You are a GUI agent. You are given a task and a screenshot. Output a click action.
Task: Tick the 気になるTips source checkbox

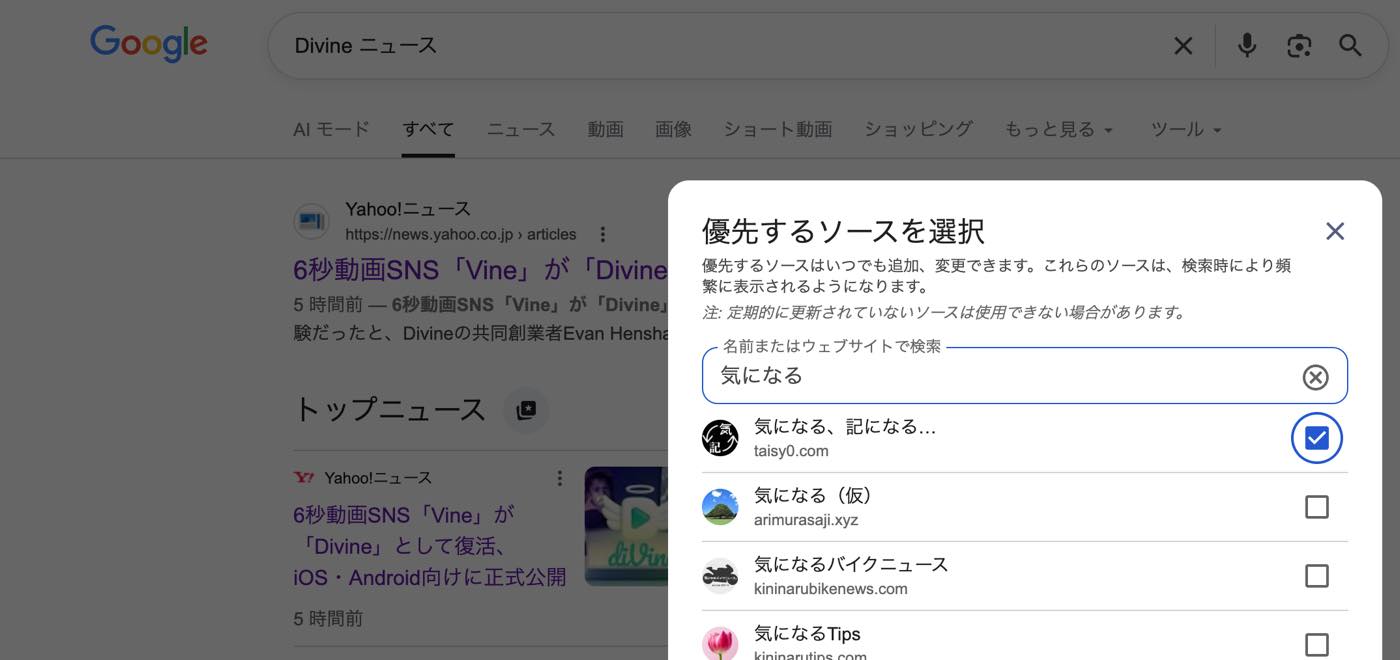pos(1316,644)
